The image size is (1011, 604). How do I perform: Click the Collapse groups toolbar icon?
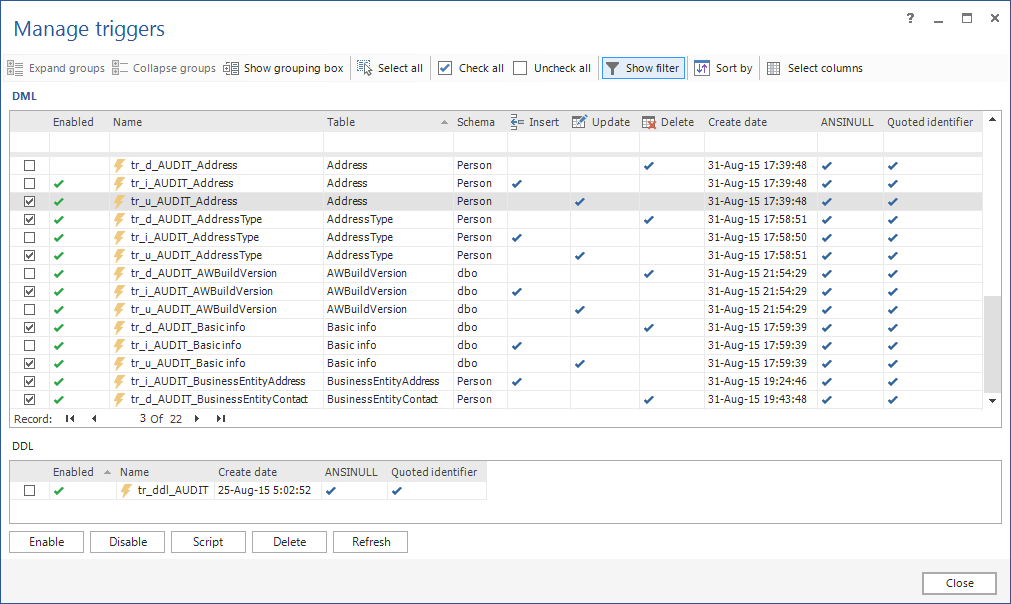(x=120, y=68)
